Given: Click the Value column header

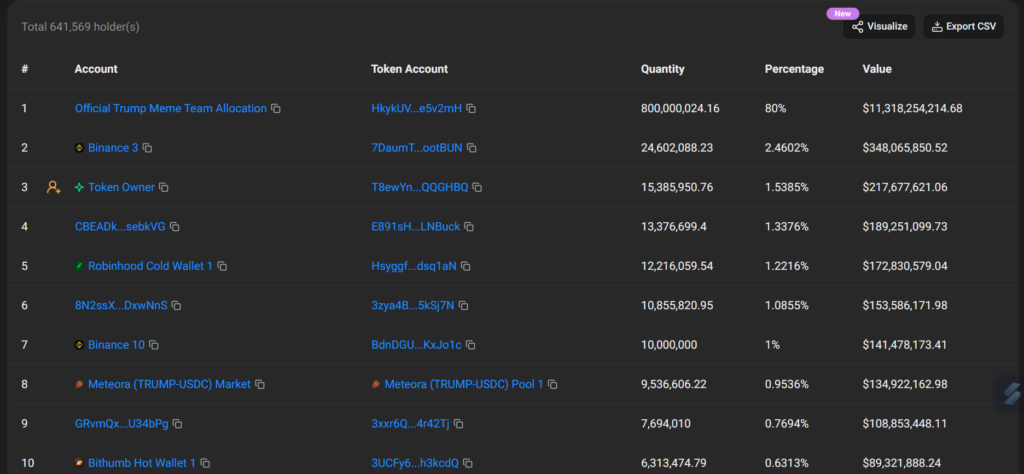Looking at the screenshot, I should click(x=876, y=69).
